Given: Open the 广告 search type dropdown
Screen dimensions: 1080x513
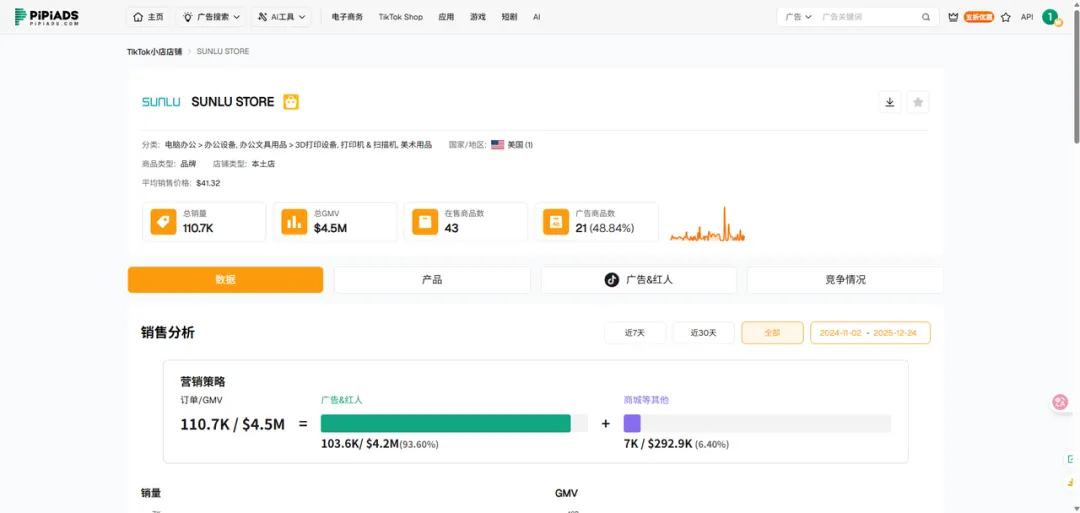Looking at the screenshot, I should pyautogui.click(x=797, y=17).
